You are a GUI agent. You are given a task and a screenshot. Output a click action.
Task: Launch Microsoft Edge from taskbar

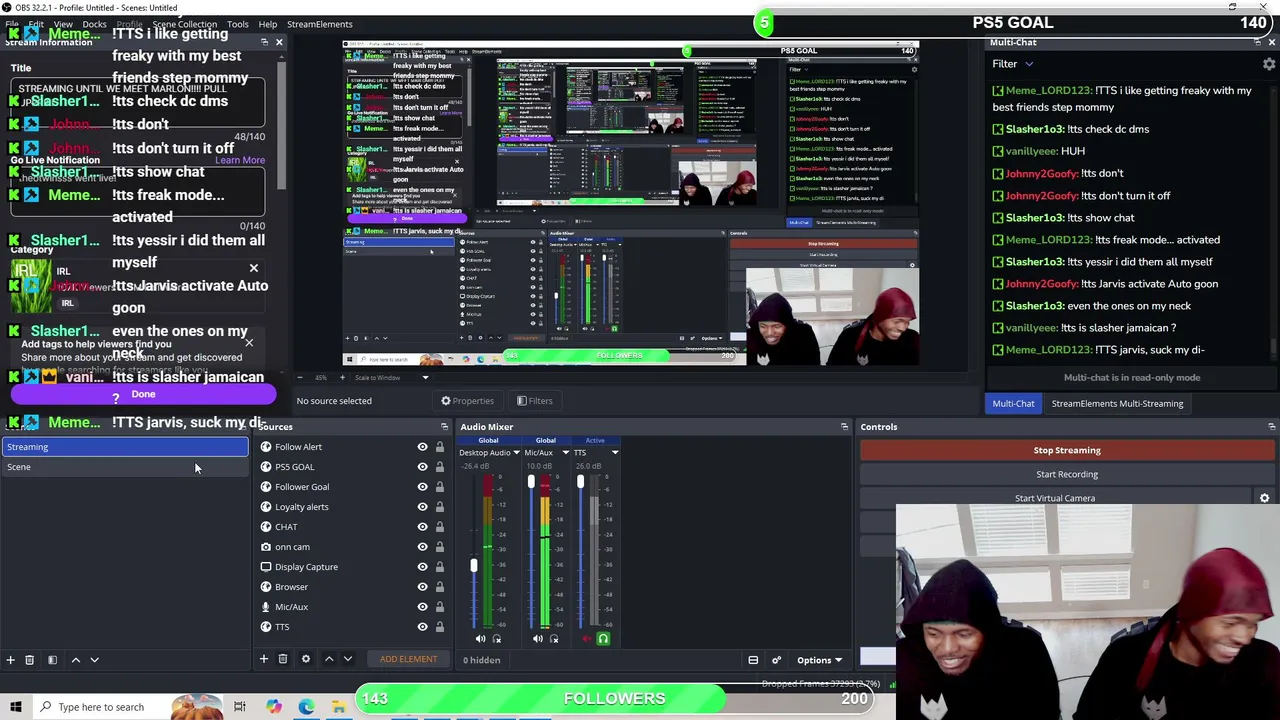pos(306,707)
